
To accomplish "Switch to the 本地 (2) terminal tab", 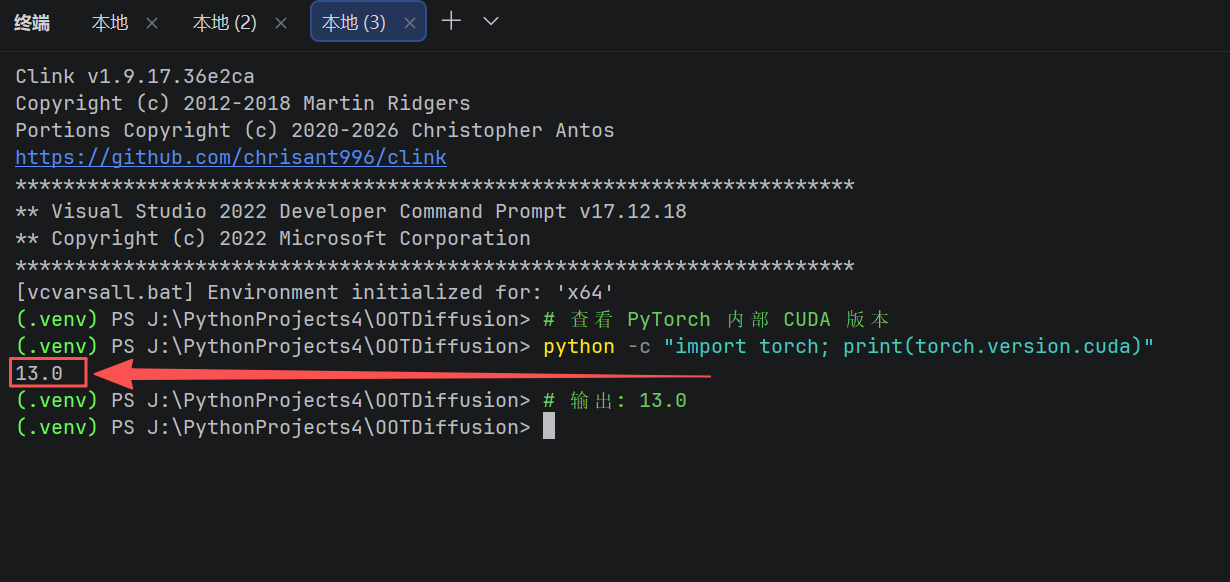I will pyautogui.click(x=225, y=22).
